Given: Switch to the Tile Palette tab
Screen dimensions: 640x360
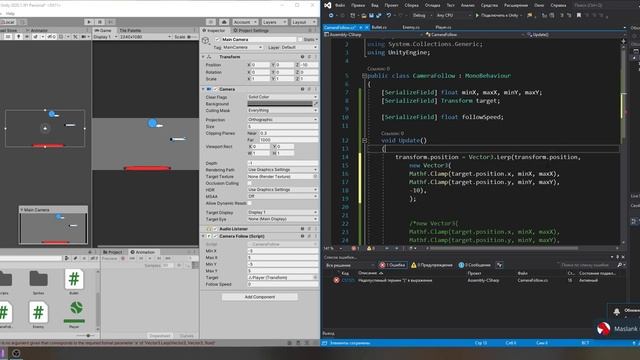Looking at the screenshot, I should tap(130, 30).
